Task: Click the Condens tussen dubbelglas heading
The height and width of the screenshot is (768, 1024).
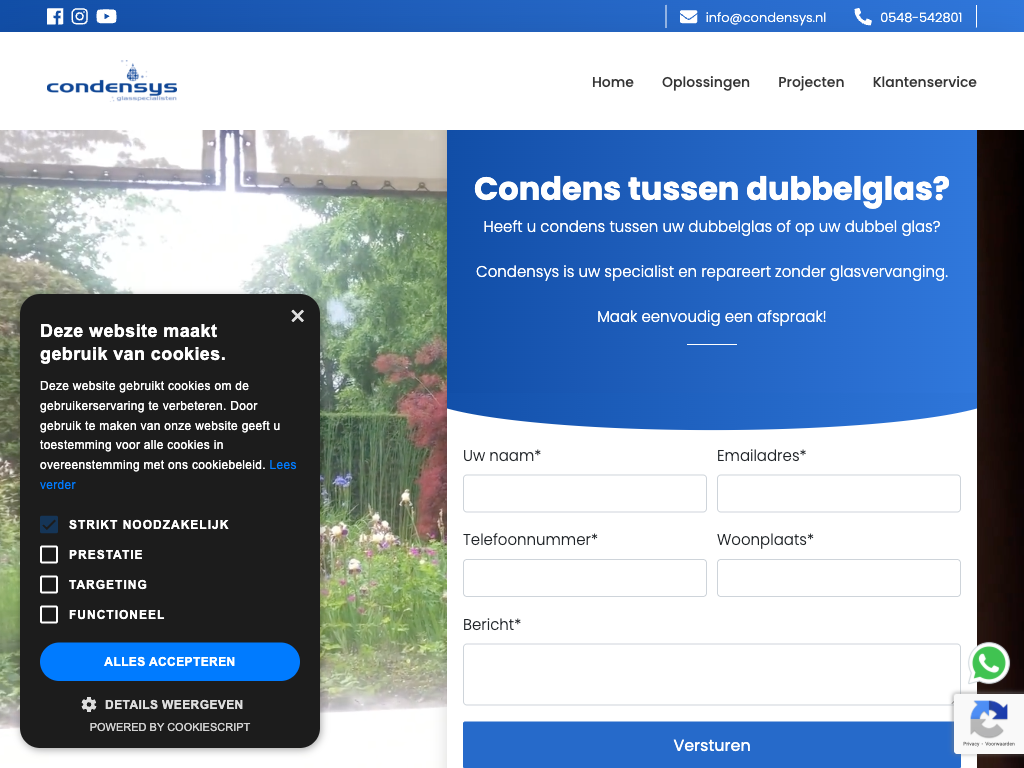Action: pyautogui.click(x=712, y=189)
